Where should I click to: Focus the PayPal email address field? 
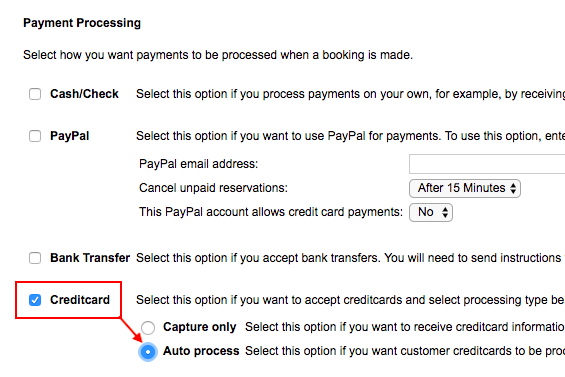[487, 164]
